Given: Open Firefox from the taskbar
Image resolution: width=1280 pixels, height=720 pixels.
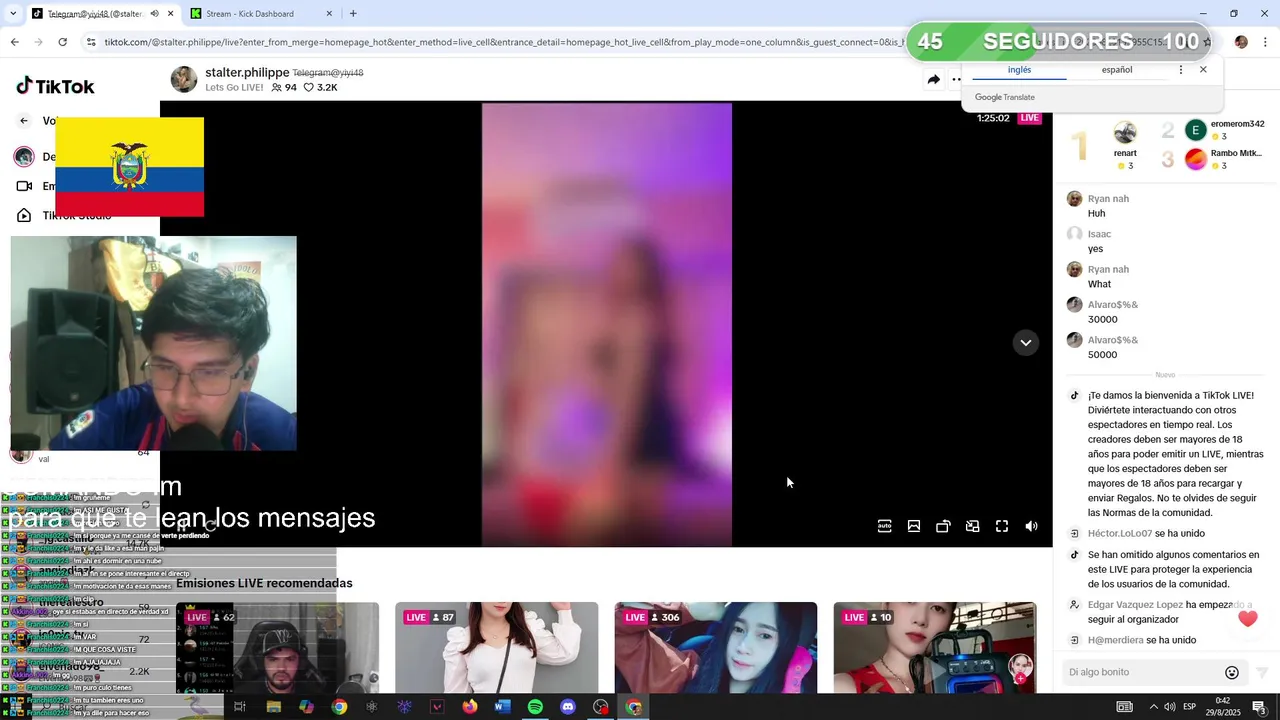Looking at the screenshot, I should pyautogui.click(x=470, y=707).
